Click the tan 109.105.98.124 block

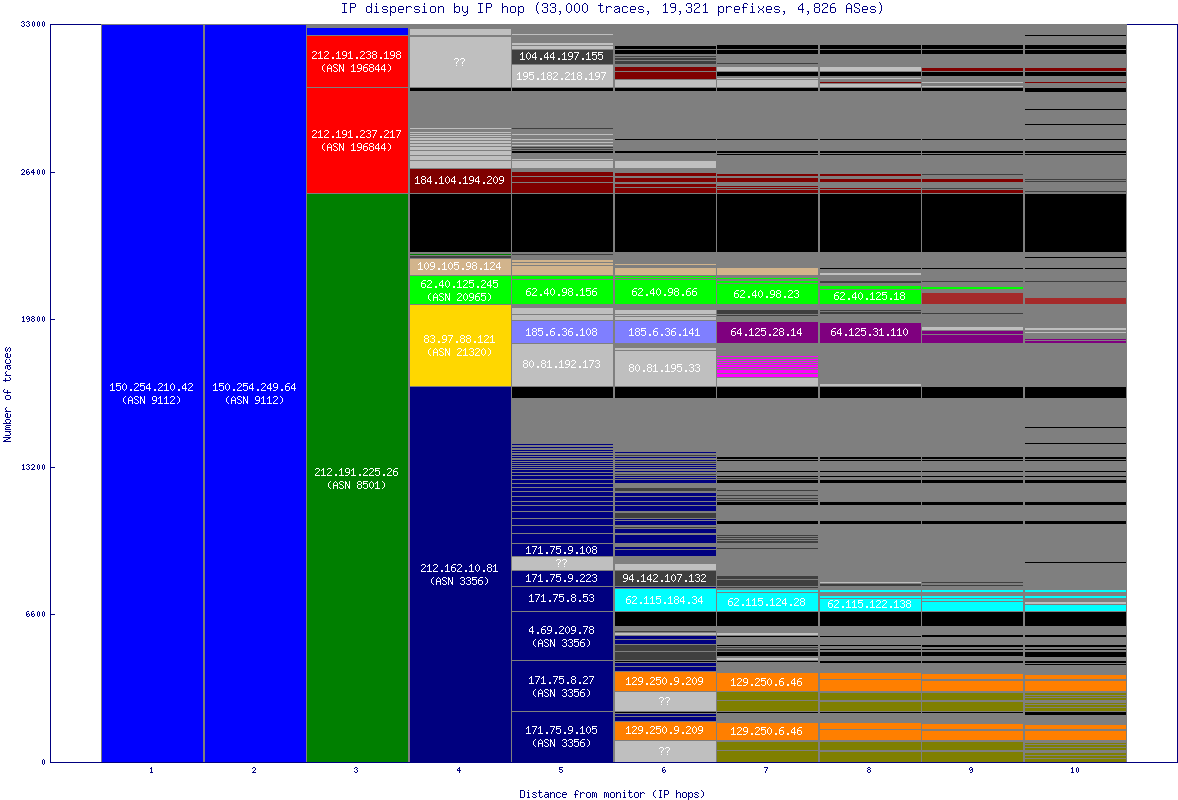[459, 266]
